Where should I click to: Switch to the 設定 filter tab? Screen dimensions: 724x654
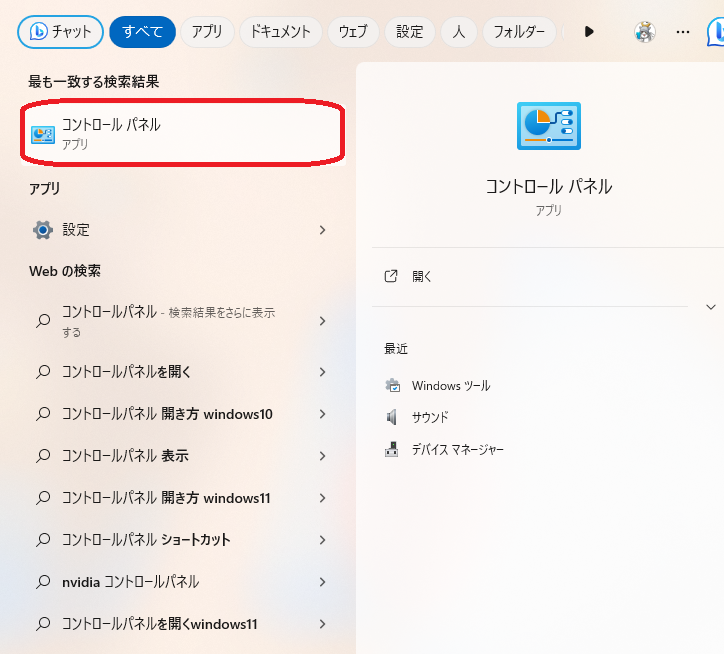tap(410, 32)
